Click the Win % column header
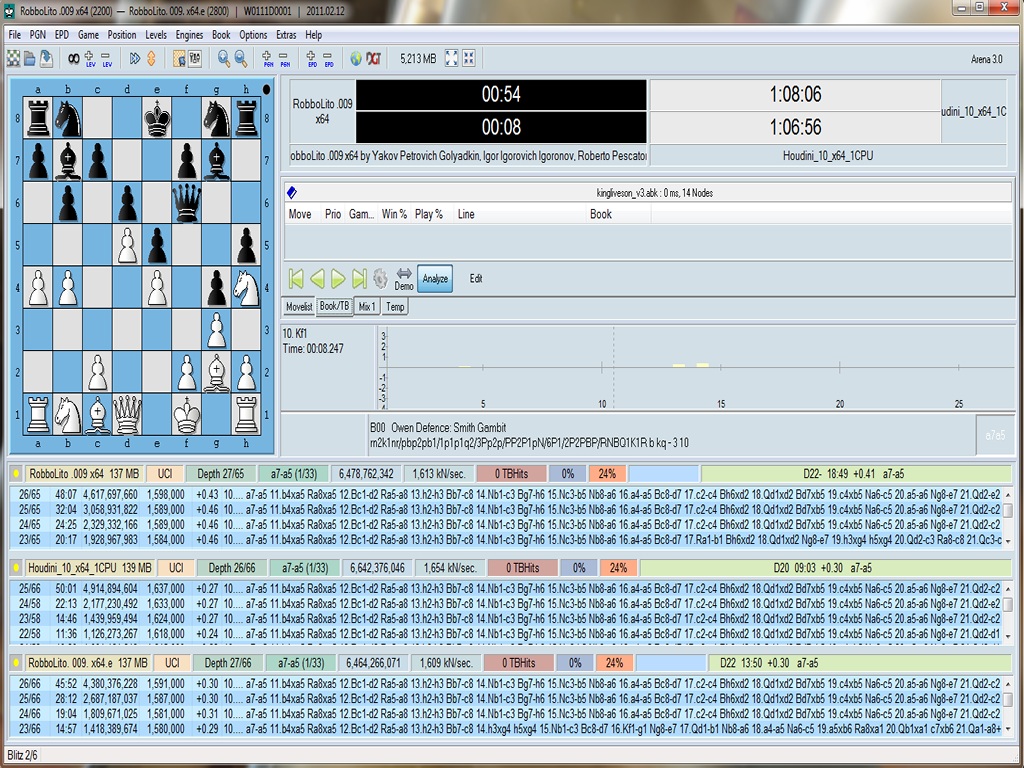1024x768 pixels. tap(394, 214)
